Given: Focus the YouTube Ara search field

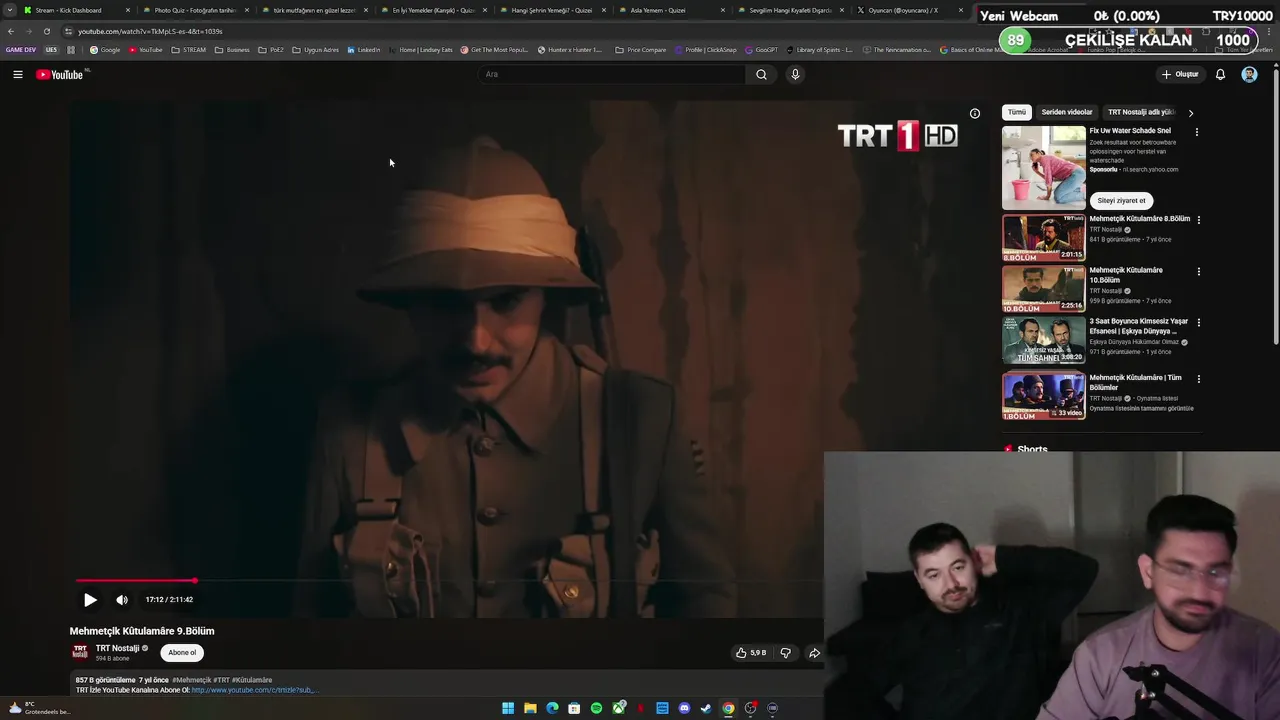Looking at the screenshot, I should 612,74.
